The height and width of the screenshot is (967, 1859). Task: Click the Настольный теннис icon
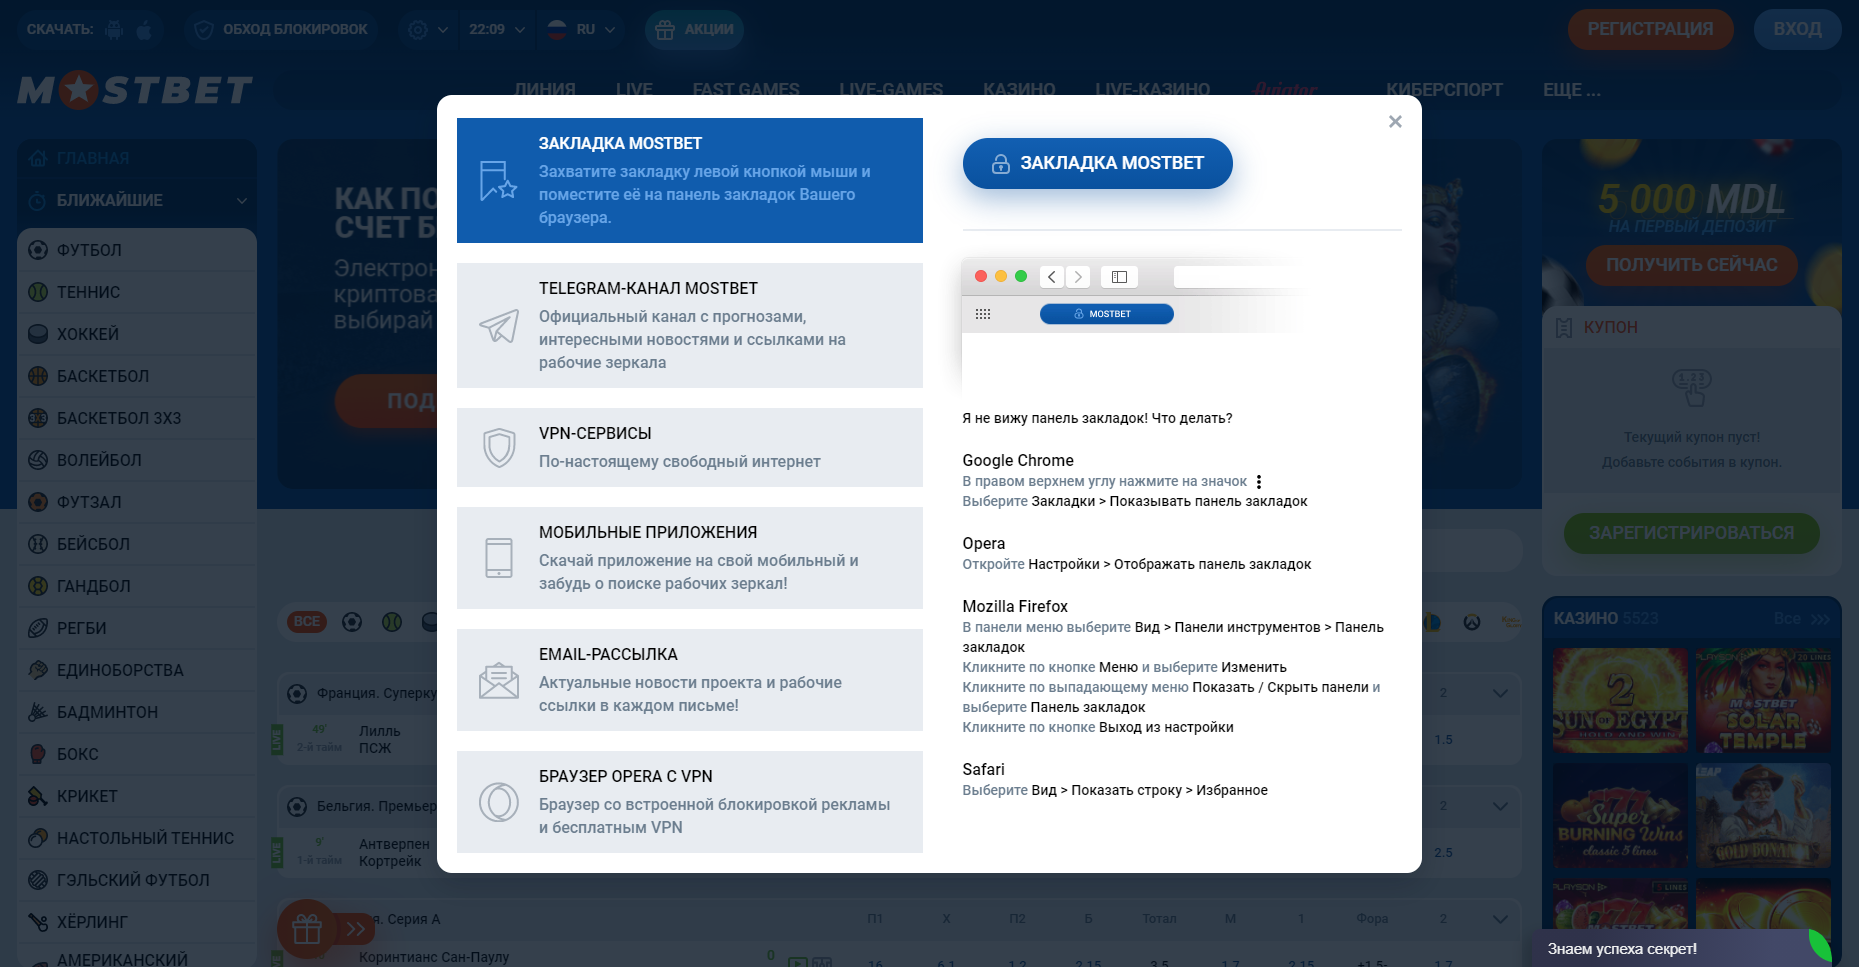(38, 838)
